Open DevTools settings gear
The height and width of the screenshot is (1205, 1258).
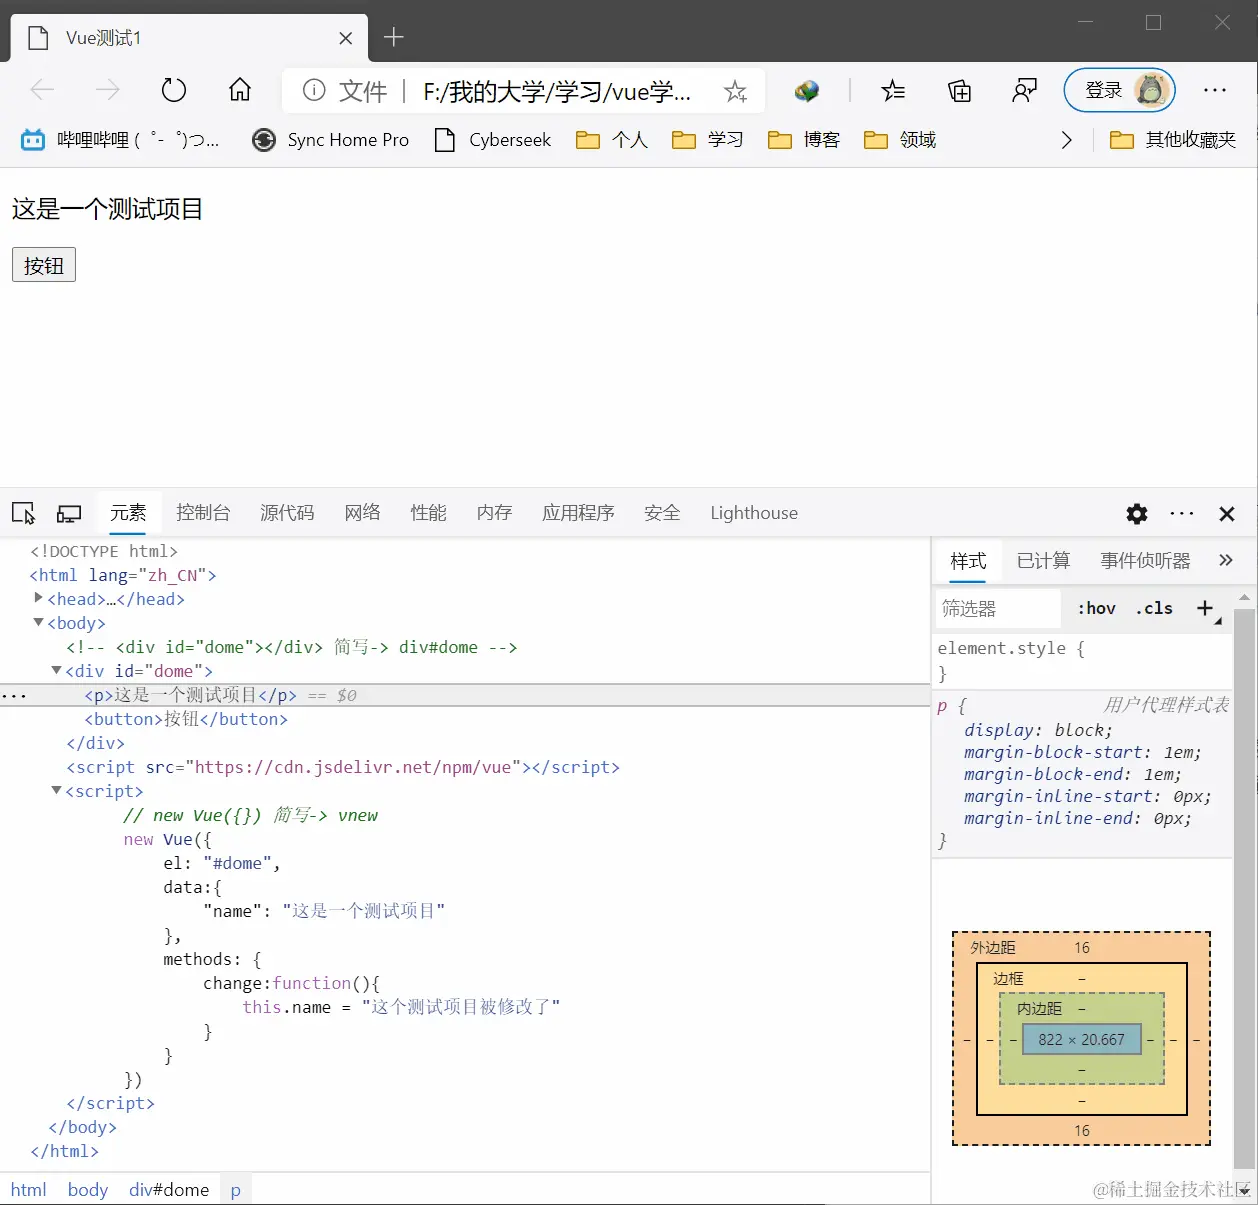[x=1137, y=514]
